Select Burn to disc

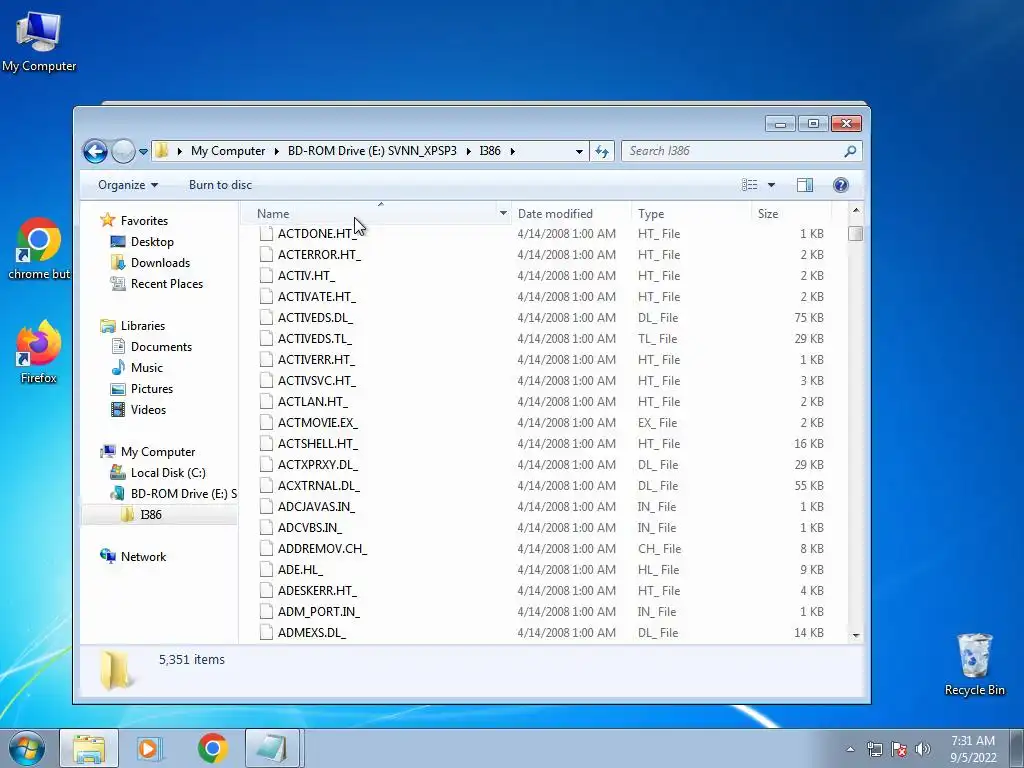click(x=220, y=185)
